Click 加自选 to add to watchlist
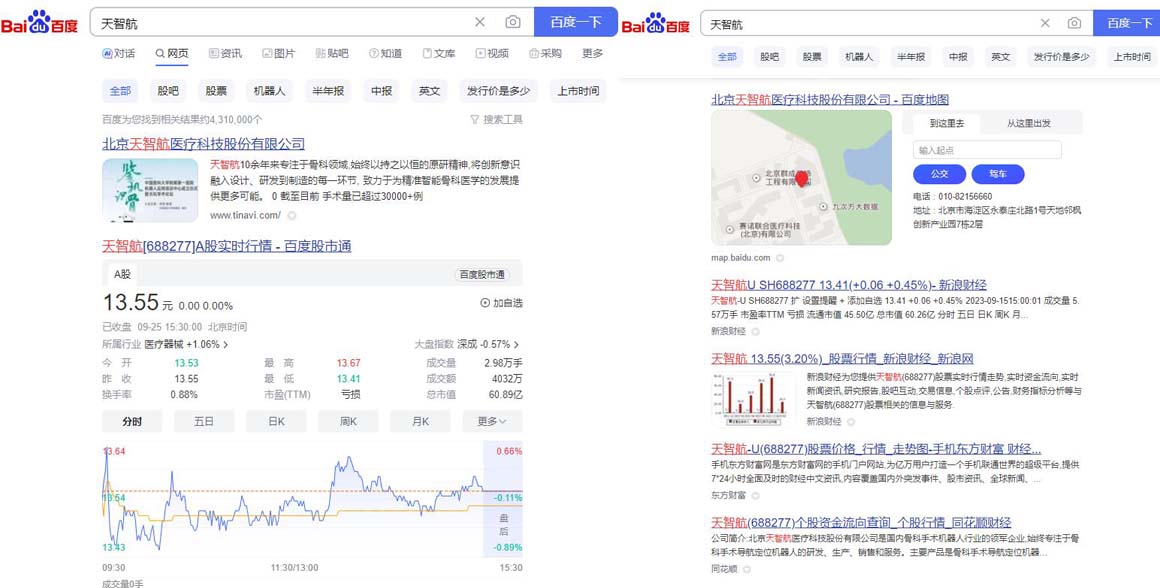The height and width of the screenshot is (588, 1160). tap(502, 303)
